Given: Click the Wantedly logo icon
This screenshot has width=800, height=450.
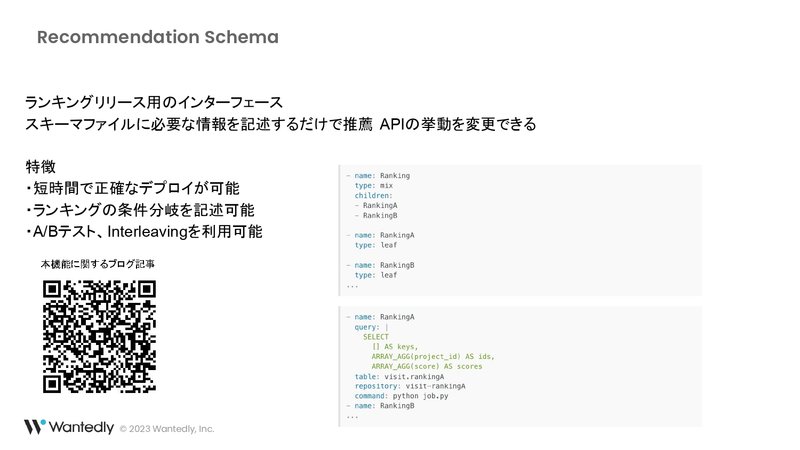Looking at the screenshot, I should pos(35,427).
